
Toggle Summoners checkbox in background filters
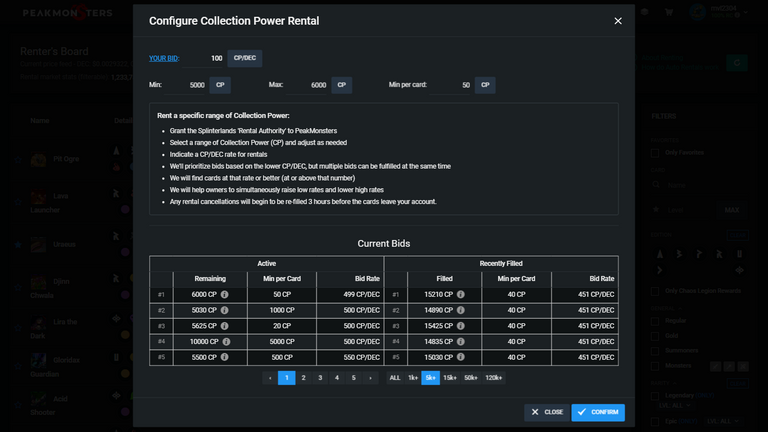655,351
